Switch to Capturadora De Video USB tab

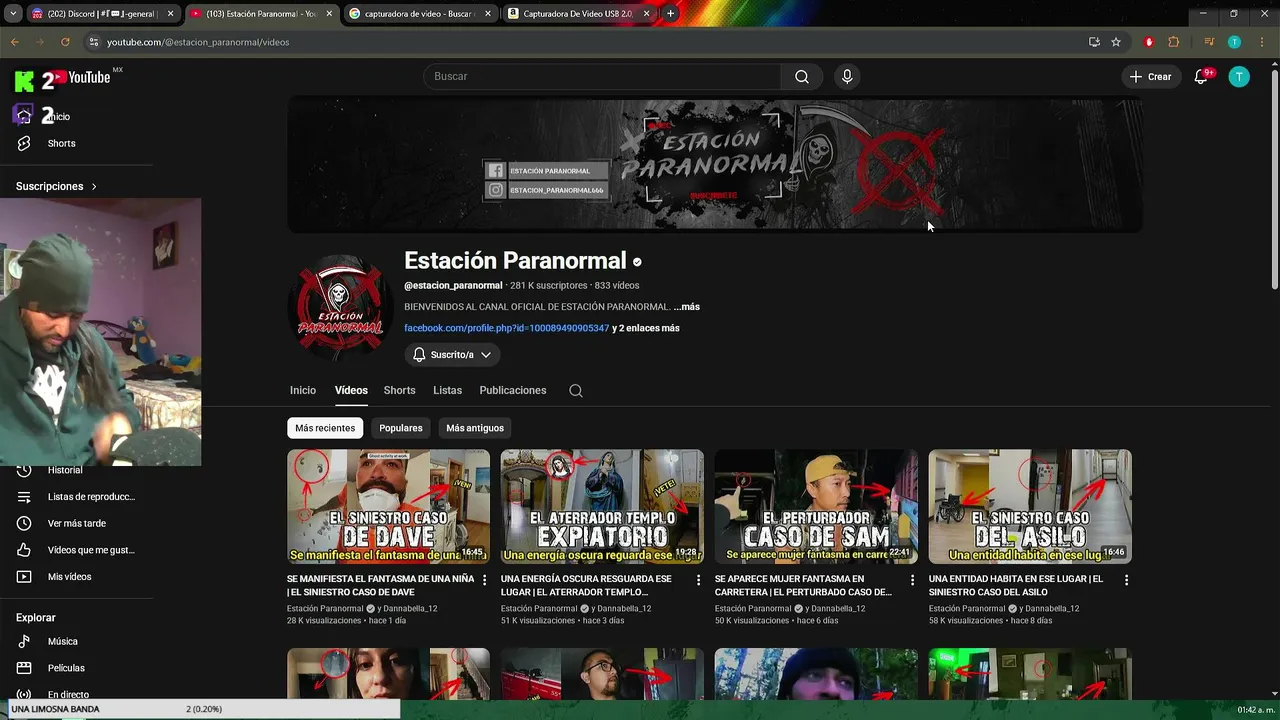[x=579, y=14]
